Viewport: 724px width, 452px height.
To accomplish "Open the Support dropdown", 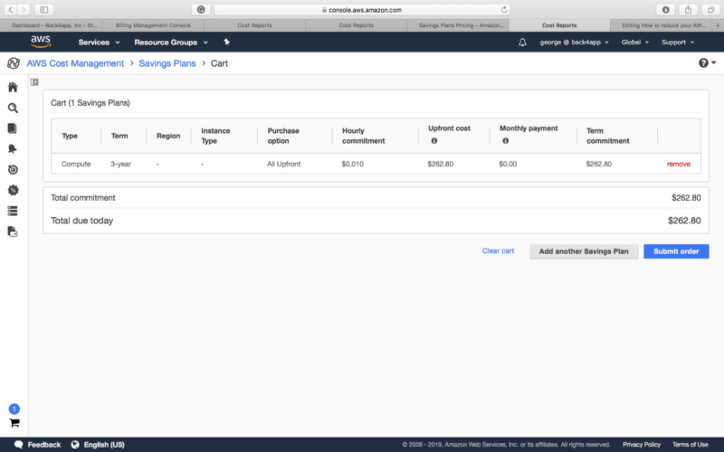I will (x=677, y=42).
